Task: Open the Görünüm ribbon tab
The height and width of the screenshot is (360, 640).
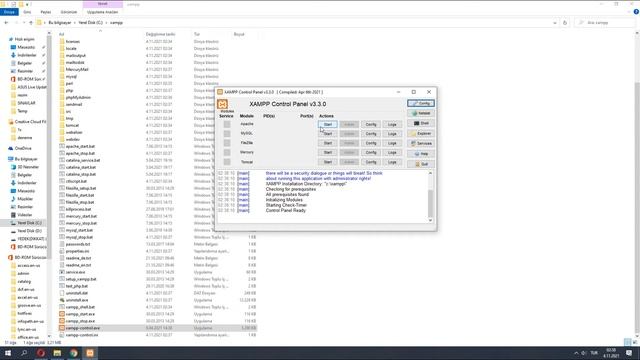Action: click(x=69, y=12)
